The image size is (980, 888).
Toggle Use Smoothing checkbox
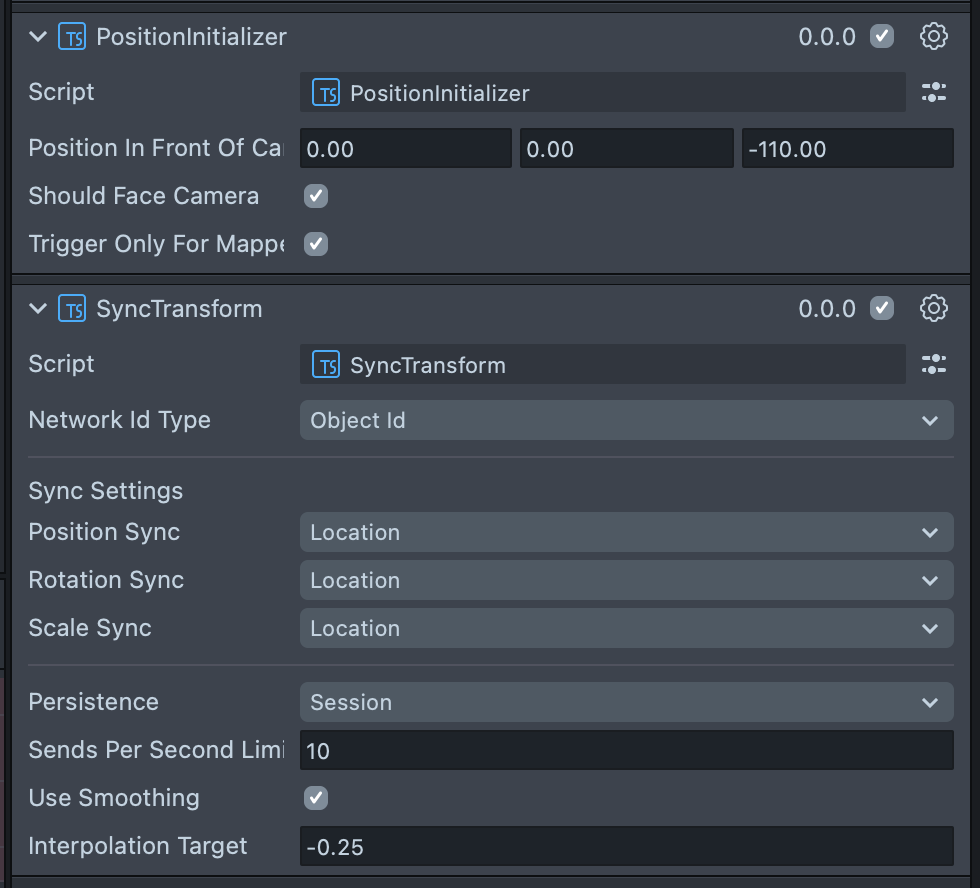point(316,798)
